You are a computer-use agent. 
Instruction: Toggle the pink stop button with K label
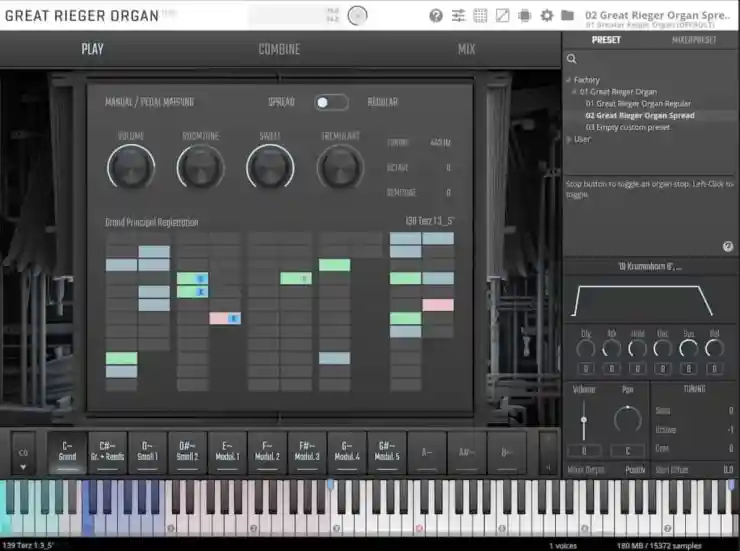click(225, 318)
